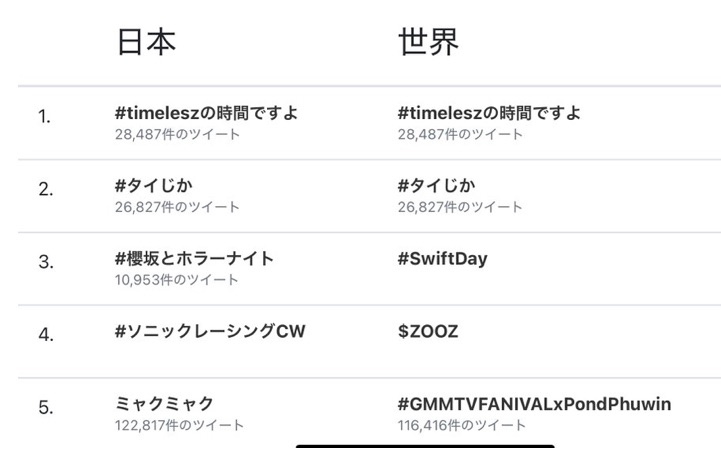Screen dimensions: 721x450
Task: Tap the 116,416件のツイート count
Action: point(461,425)
